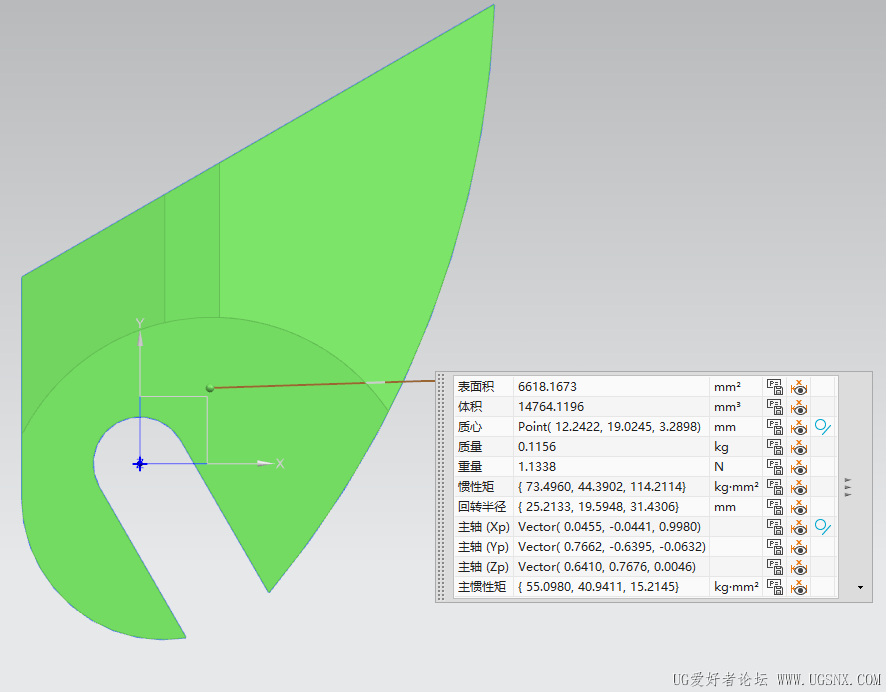
Task: Click the magnifier icon in the 质心 row
Action: (823, 427)
